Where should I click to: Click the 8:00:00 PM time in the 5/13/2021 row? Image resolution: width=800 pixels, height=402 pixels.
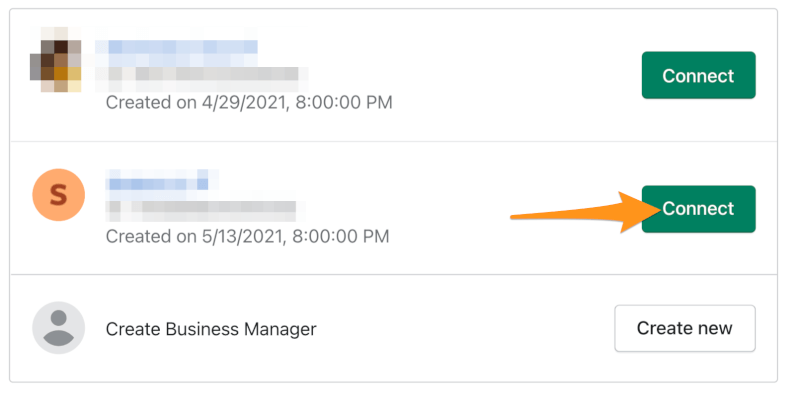341,236
